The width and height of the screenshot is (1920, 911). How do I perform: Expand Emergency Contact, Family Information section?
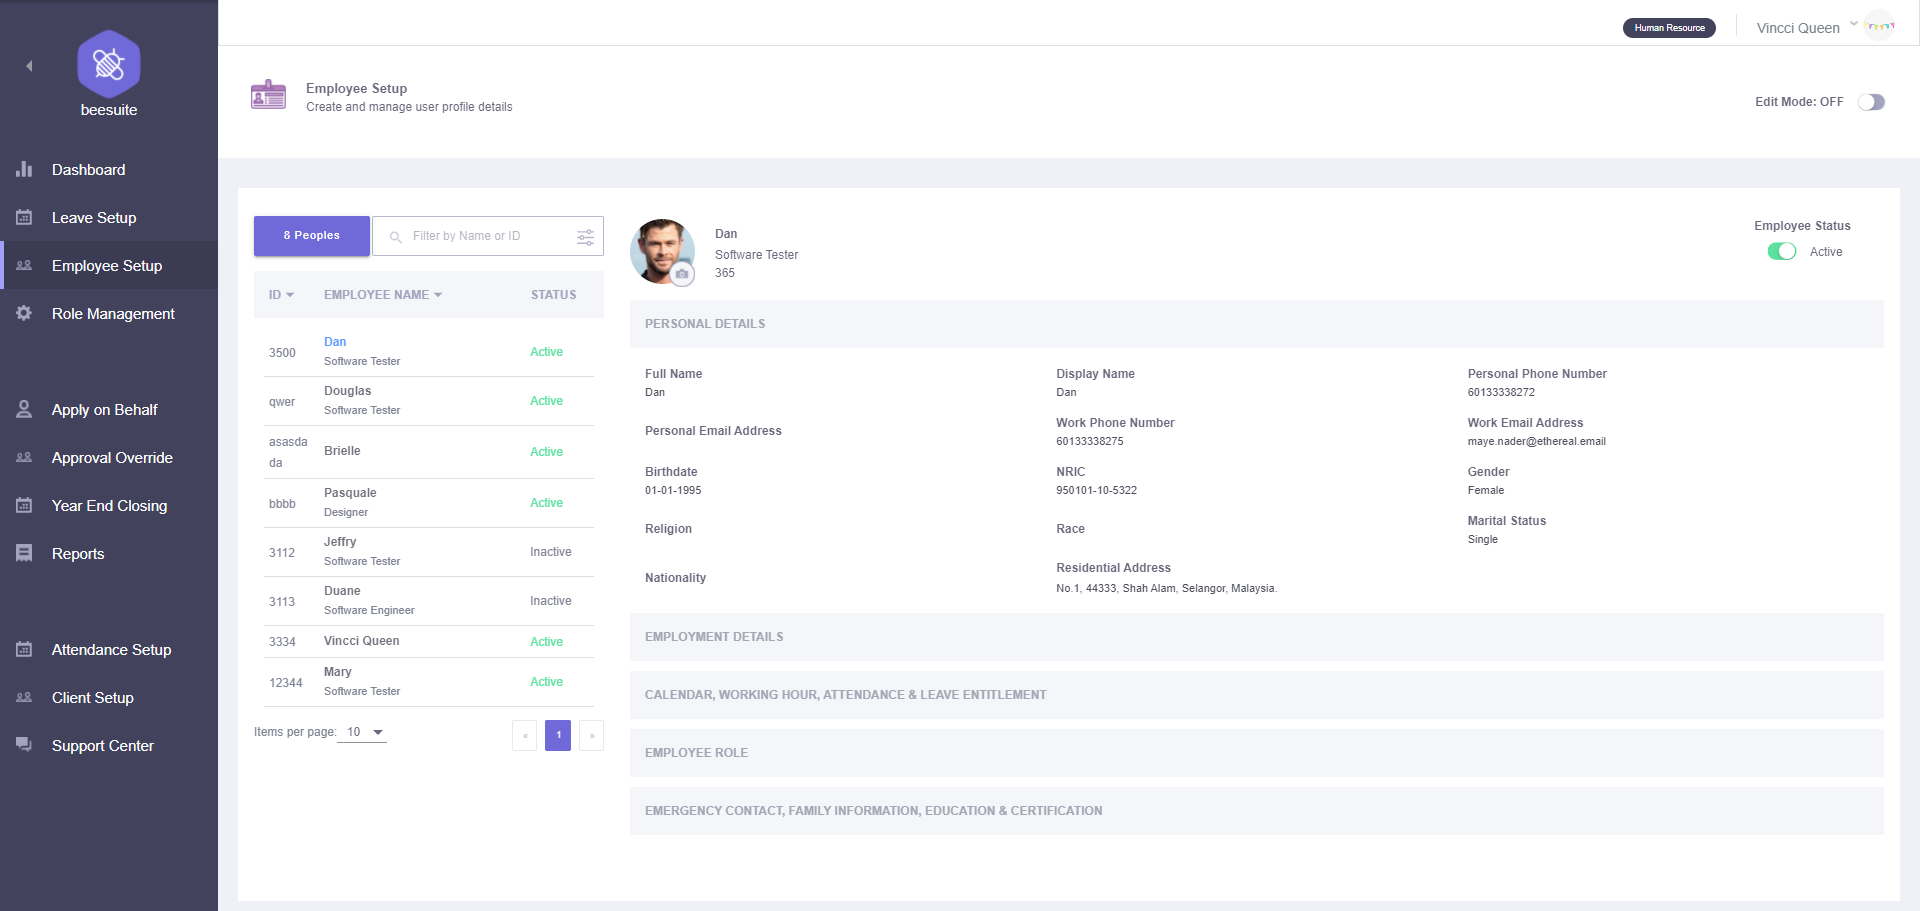click(x=1256, y=811)
